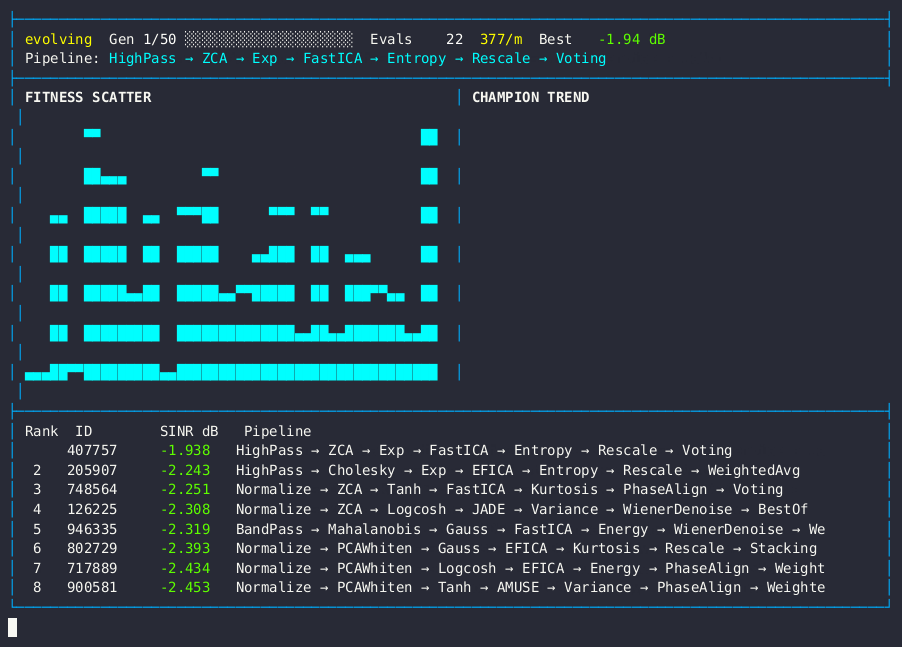Click 'WeightedAvg' in the rank 2 pipeline
Image resolution: width=902 pixels, height=647 pixels.
coord(754,470)
